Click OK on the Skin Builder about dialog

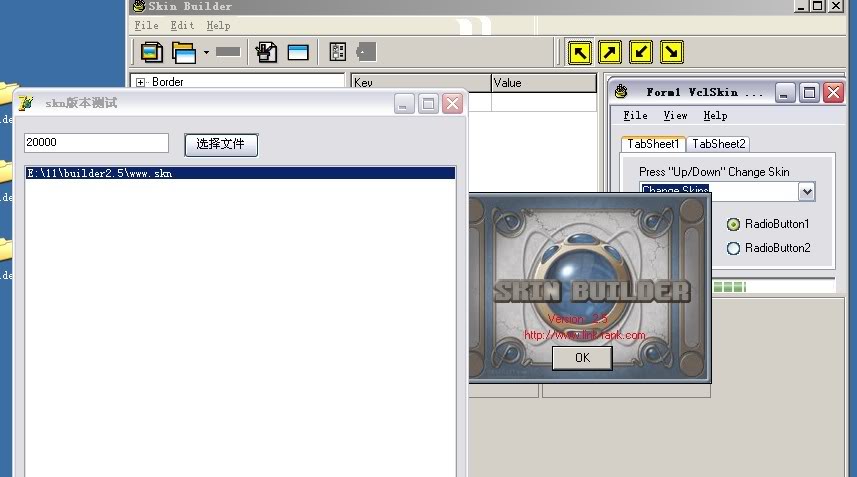(x=582, y=358)
